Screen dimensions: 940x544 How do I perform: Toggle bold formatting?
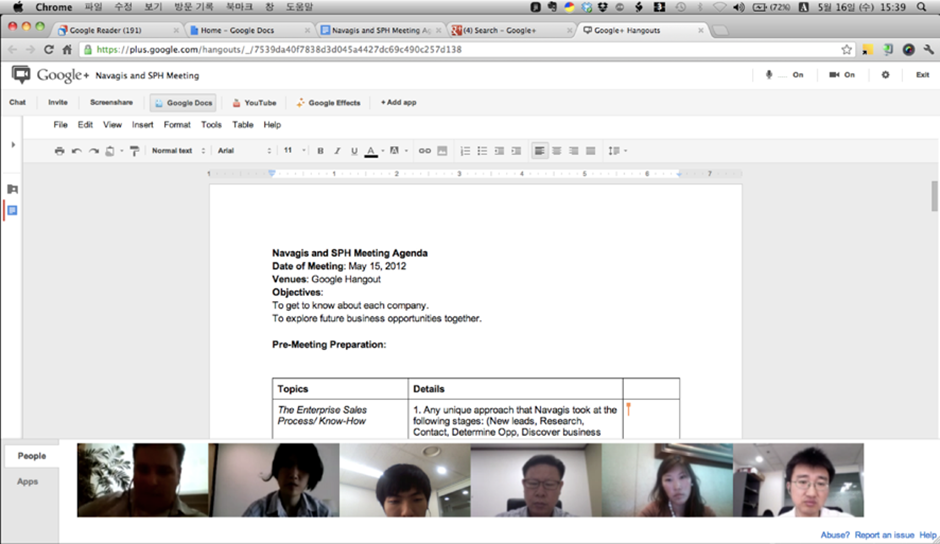pos(320,151)
